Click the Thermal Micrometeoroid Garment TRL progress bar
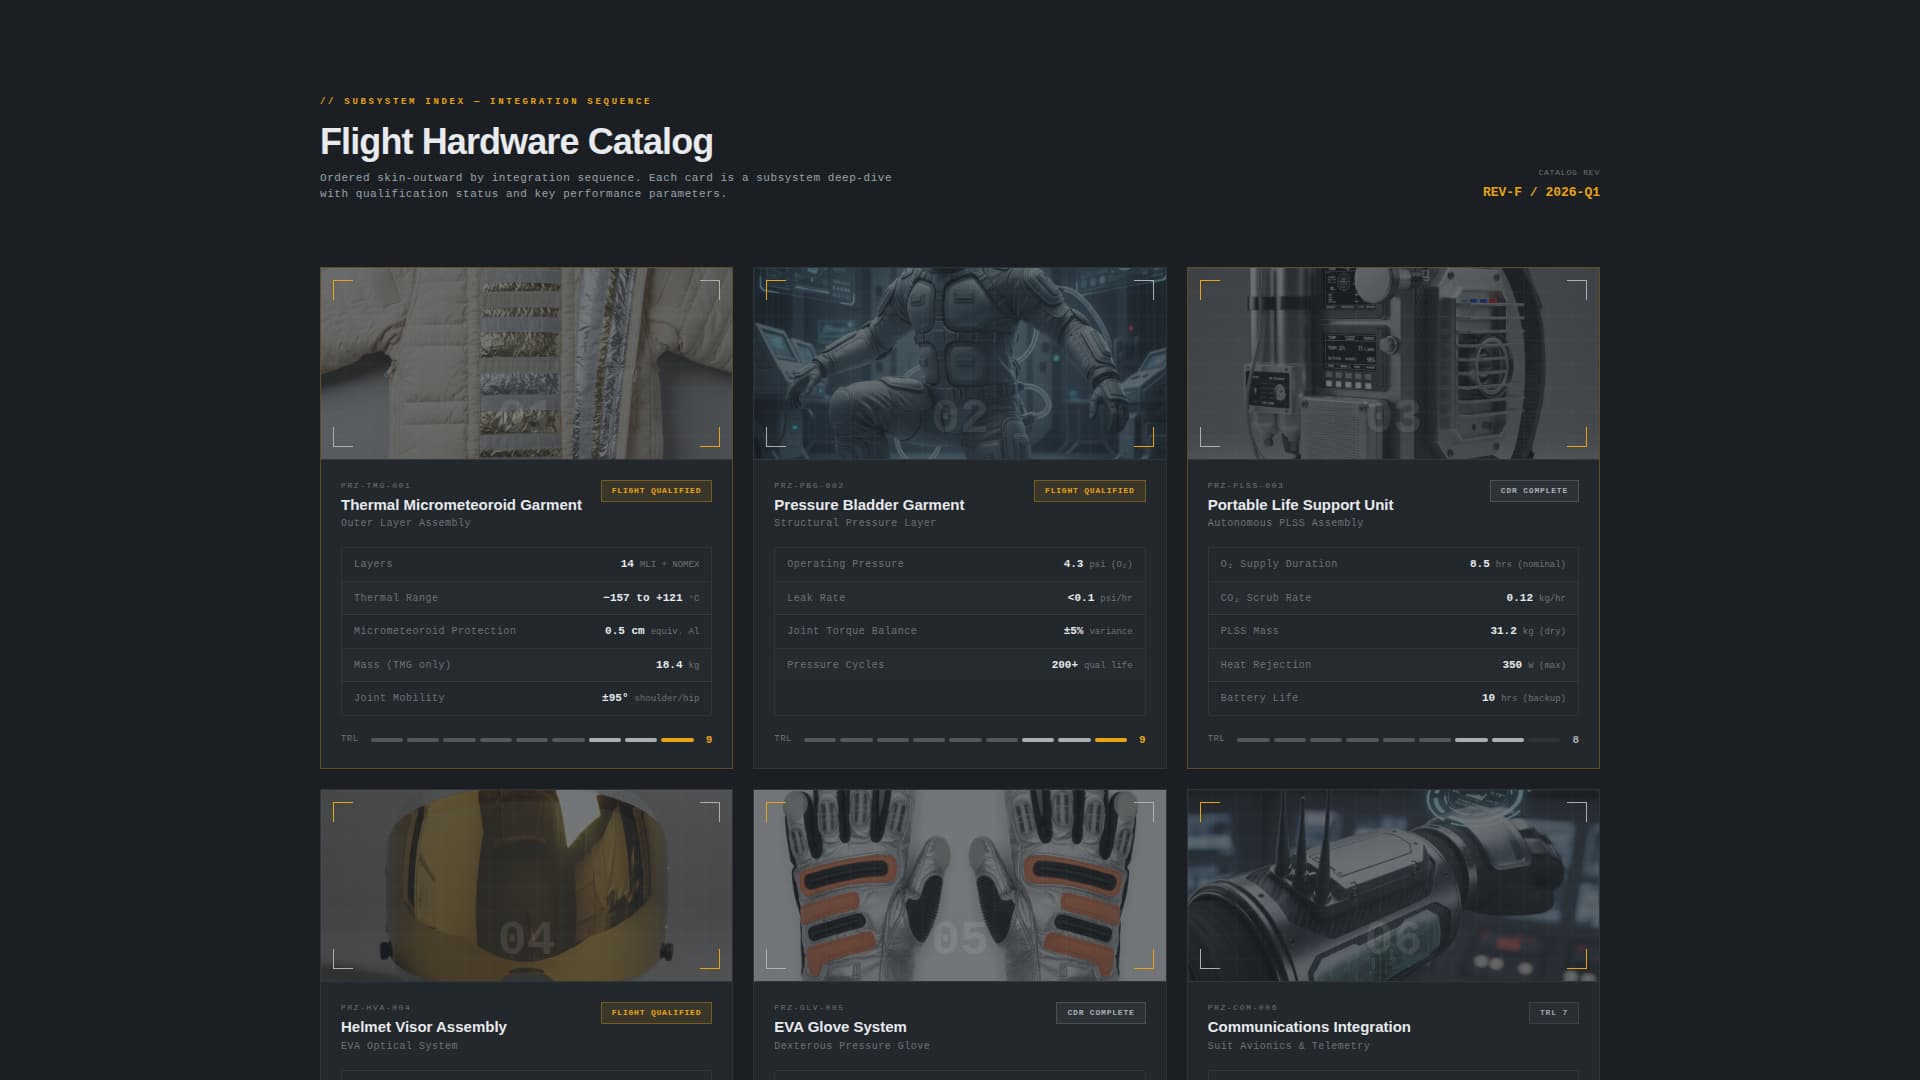Screen dimensions: 1920x1080 point(532,740)
